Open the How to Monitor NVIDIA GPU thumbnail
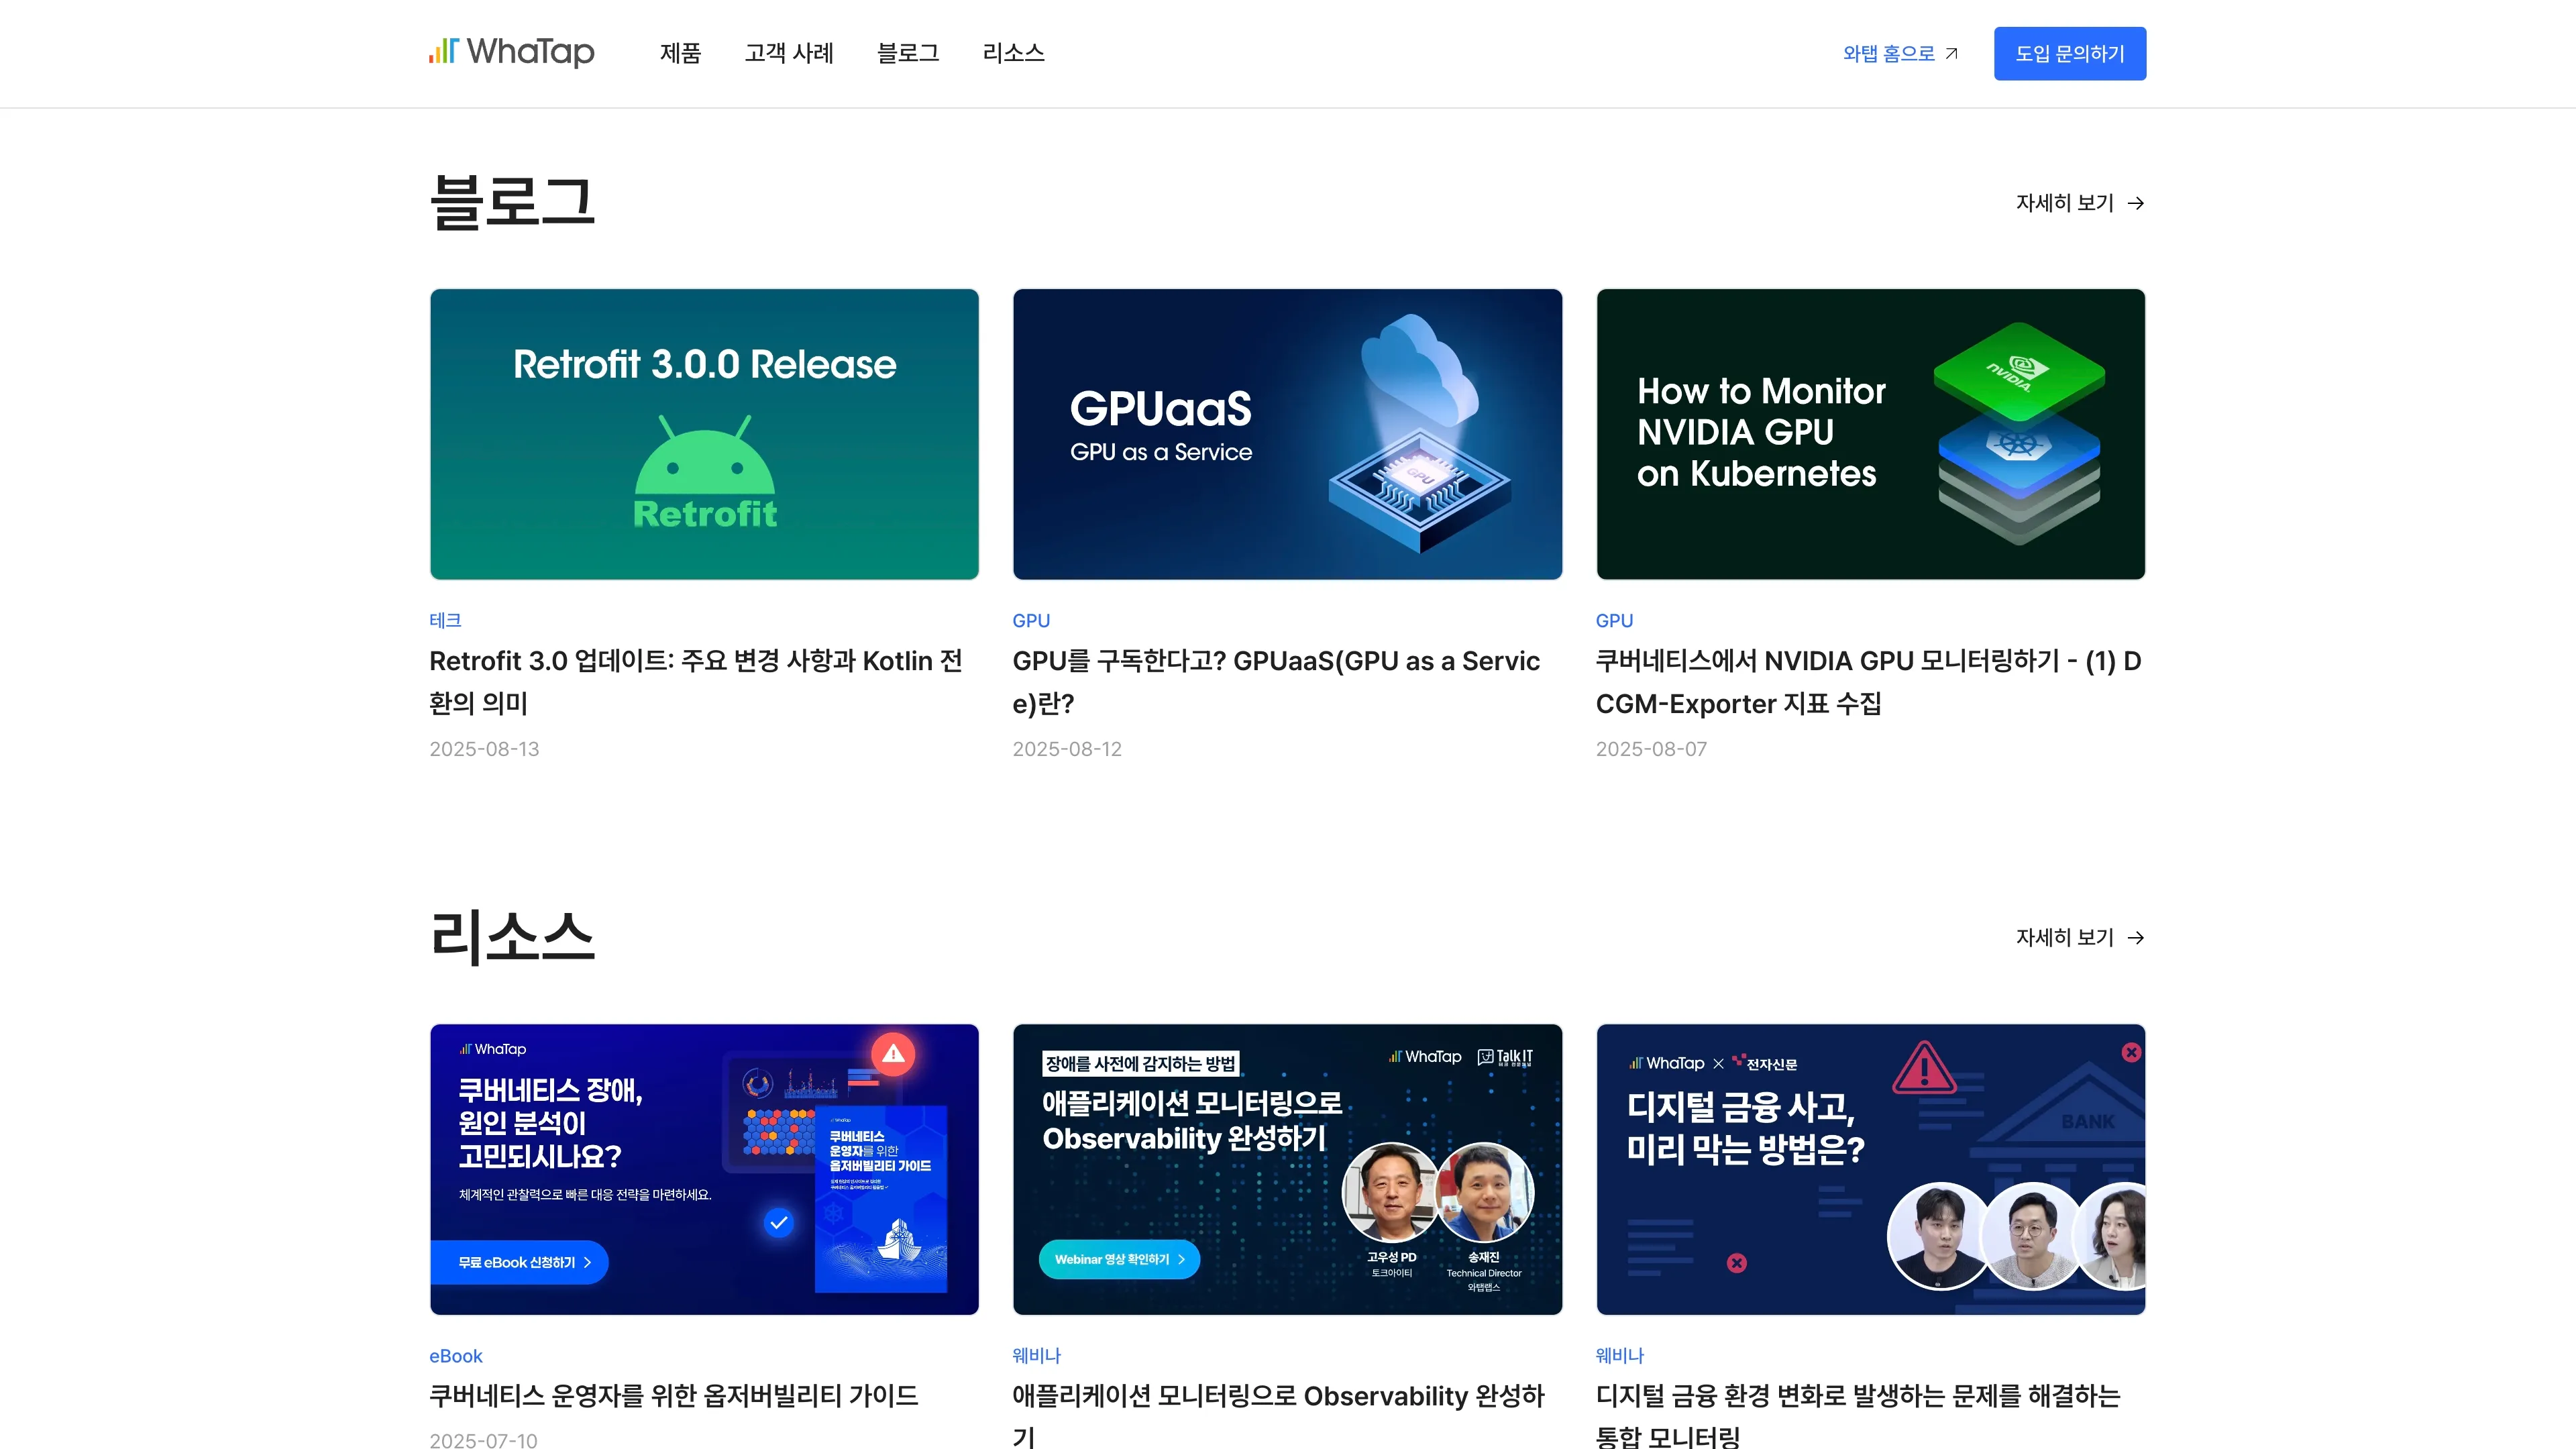 1870,434
